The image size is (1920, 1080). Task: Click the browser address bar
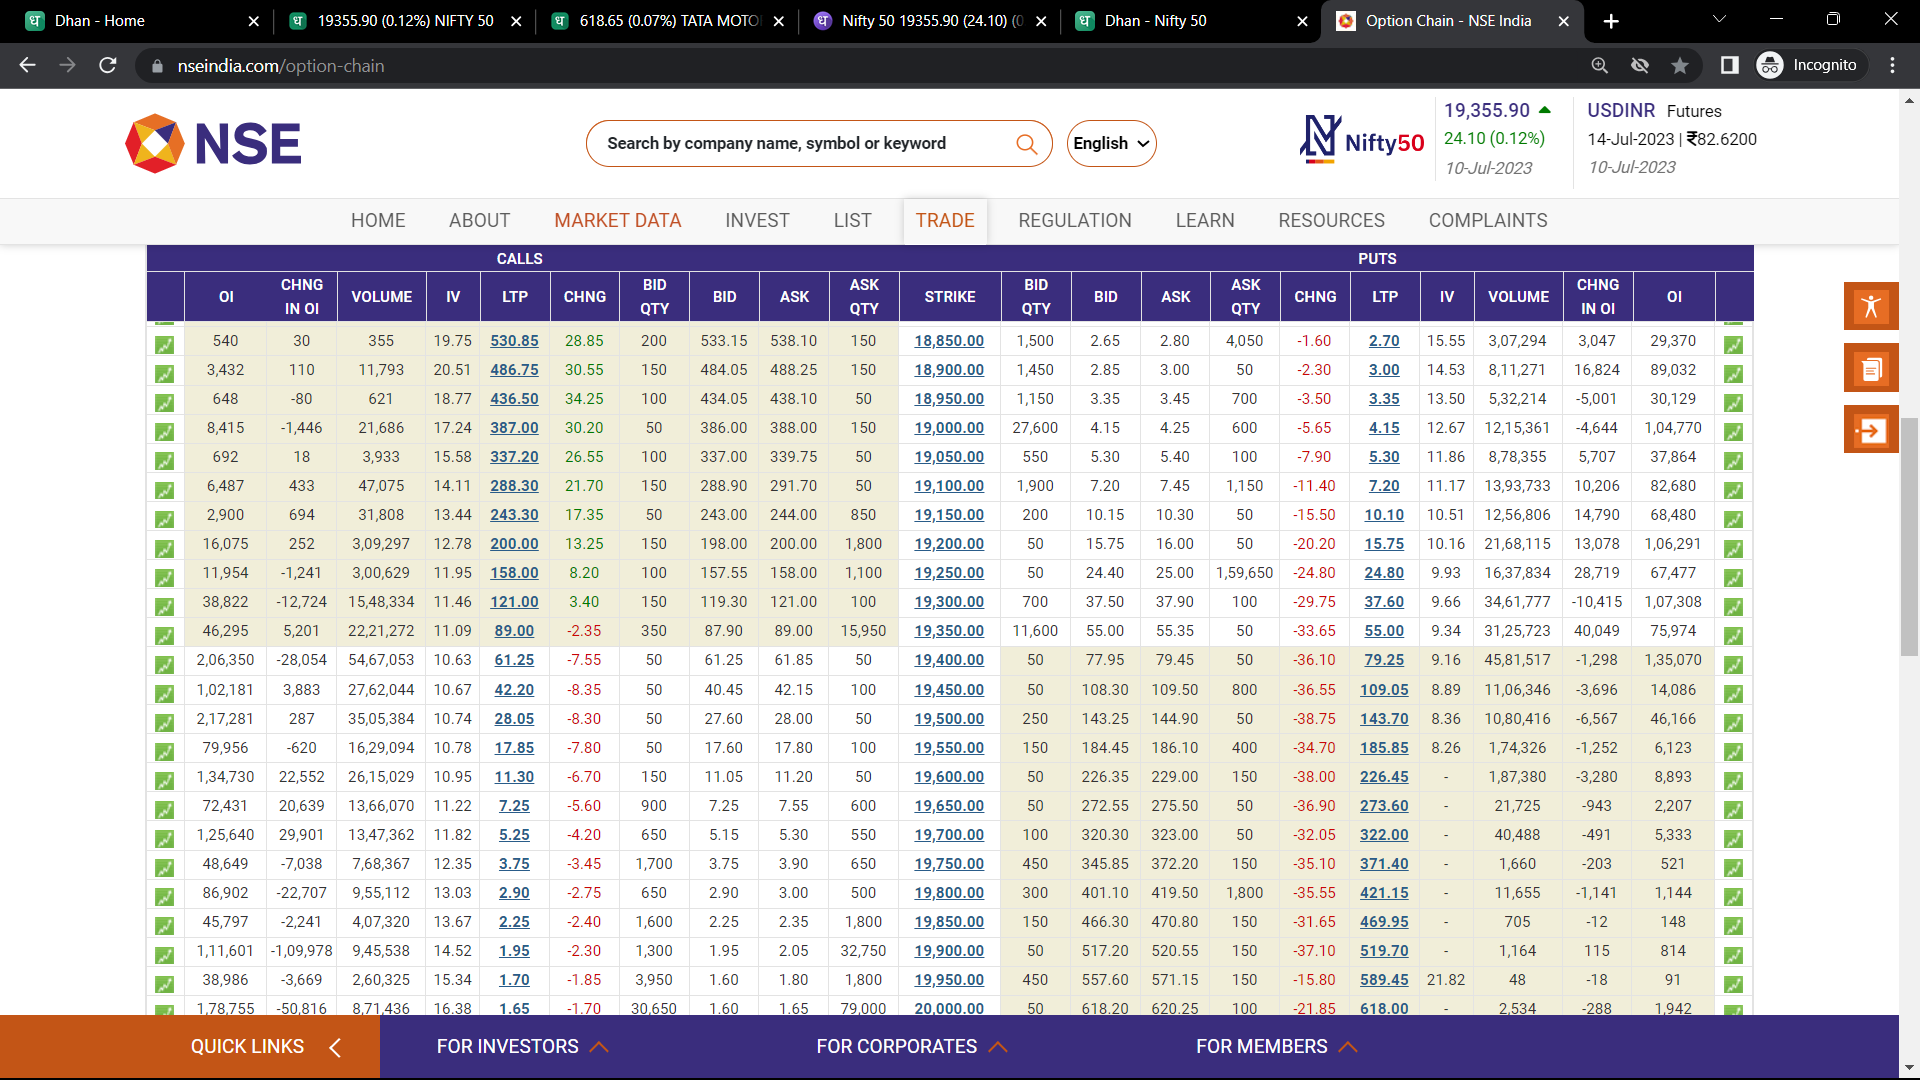860,66
